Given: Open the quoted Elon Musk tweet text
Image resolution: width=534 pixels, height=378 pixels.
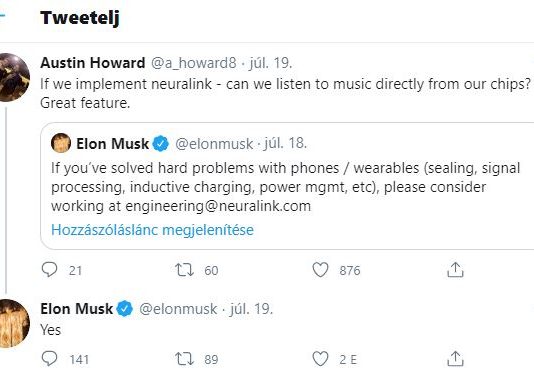Looking at the screenshot, I should coord(285,187).
